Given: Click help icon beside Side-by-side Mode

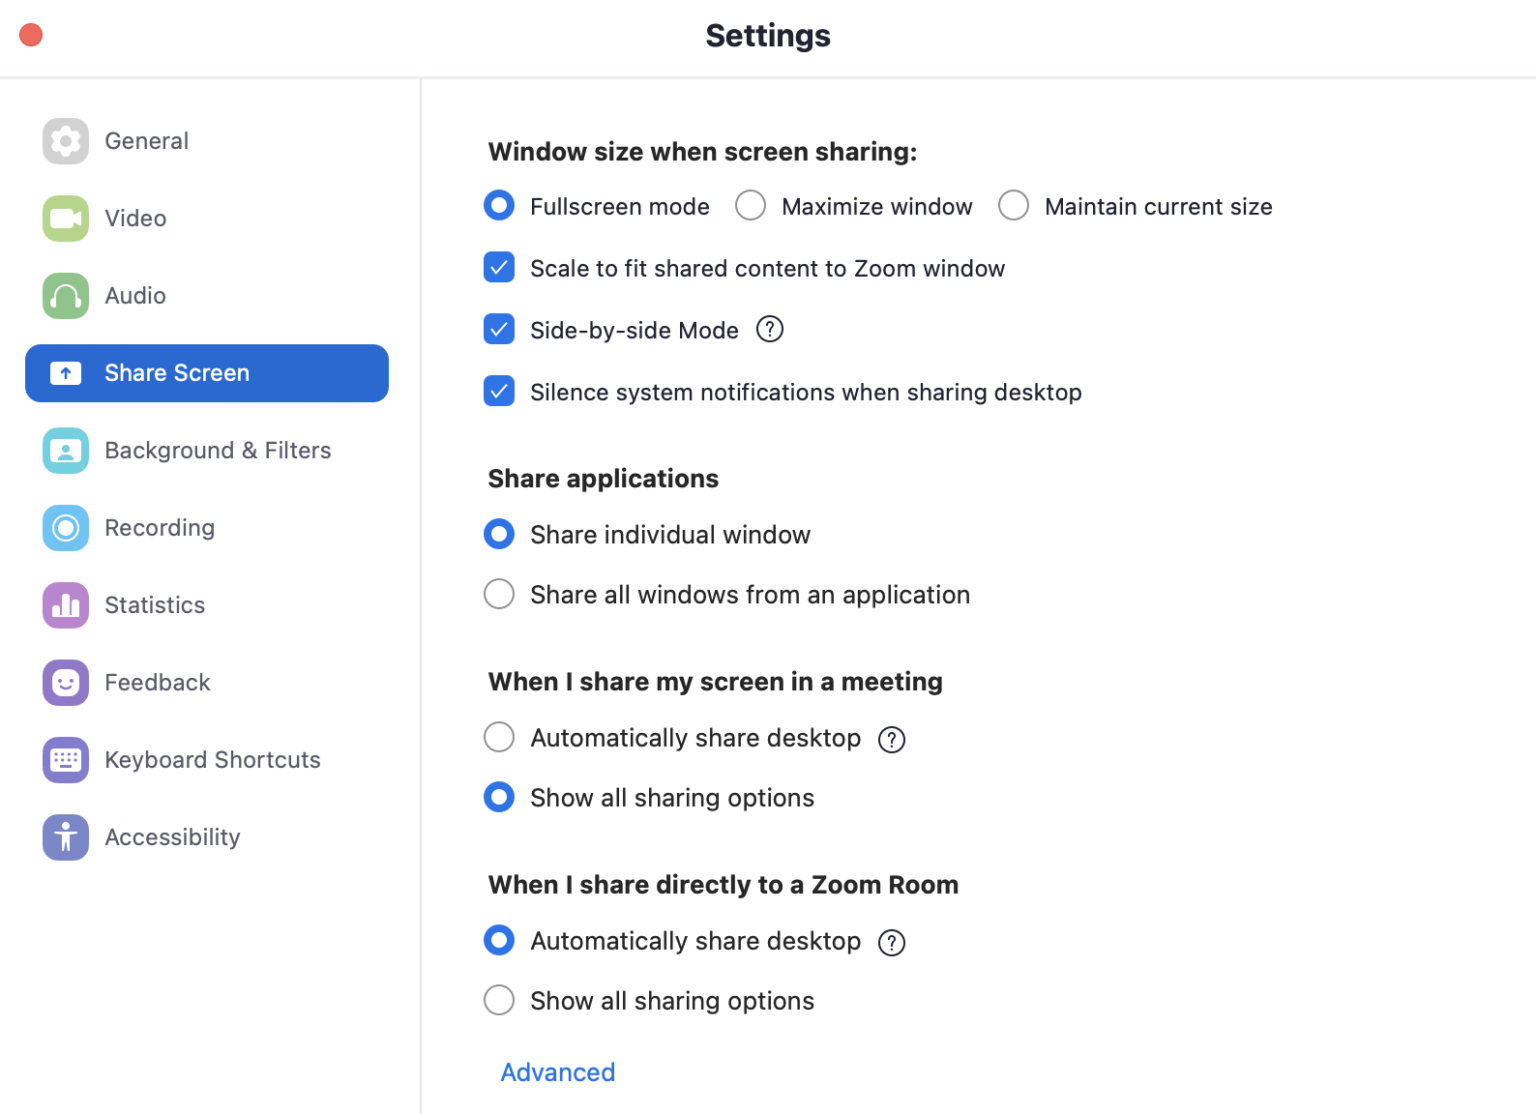Looking at the screenshot, I should tap(769, 329).
